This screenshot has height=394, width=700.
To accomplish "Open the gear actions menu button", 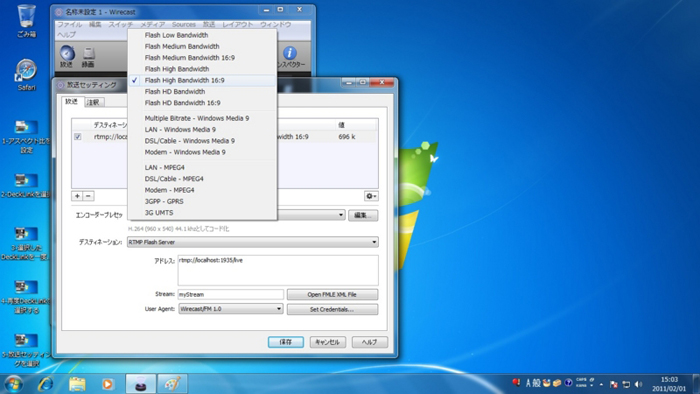I will tap(371, 196).
